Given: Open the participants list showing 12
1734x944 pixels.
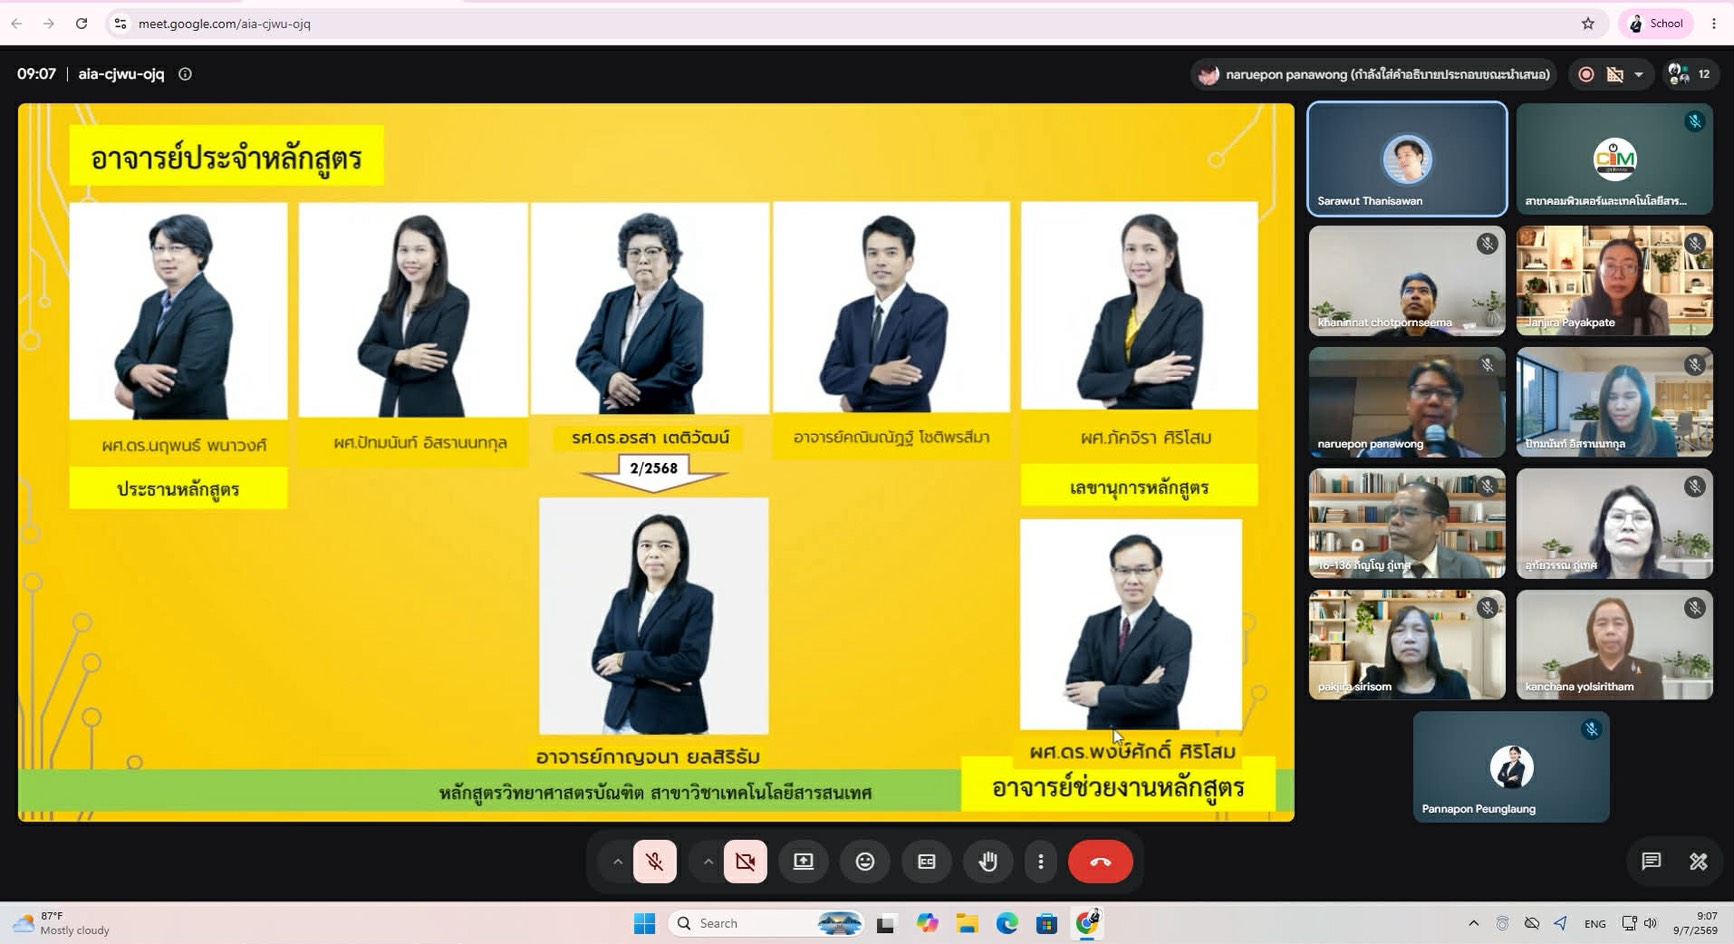Looking at the screenshot, I should (x=1689, y=74).
